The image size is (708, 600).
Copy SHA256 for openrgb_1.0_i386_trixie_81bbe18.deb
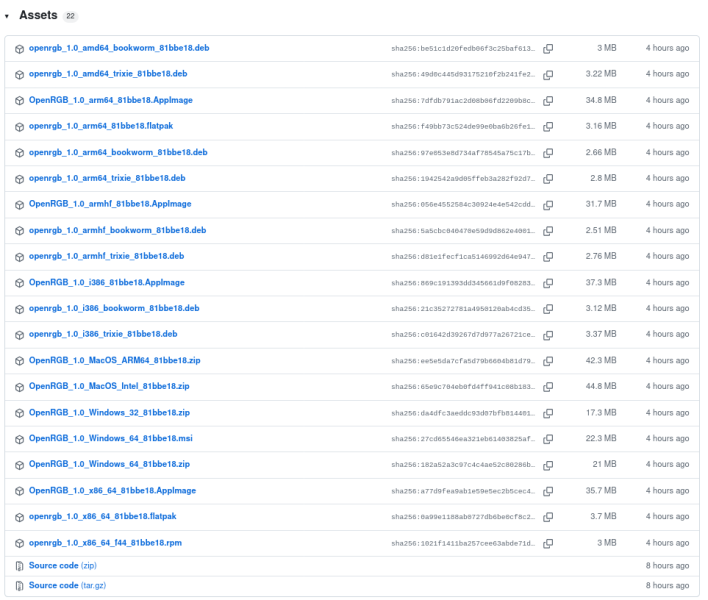click(548, 335)
